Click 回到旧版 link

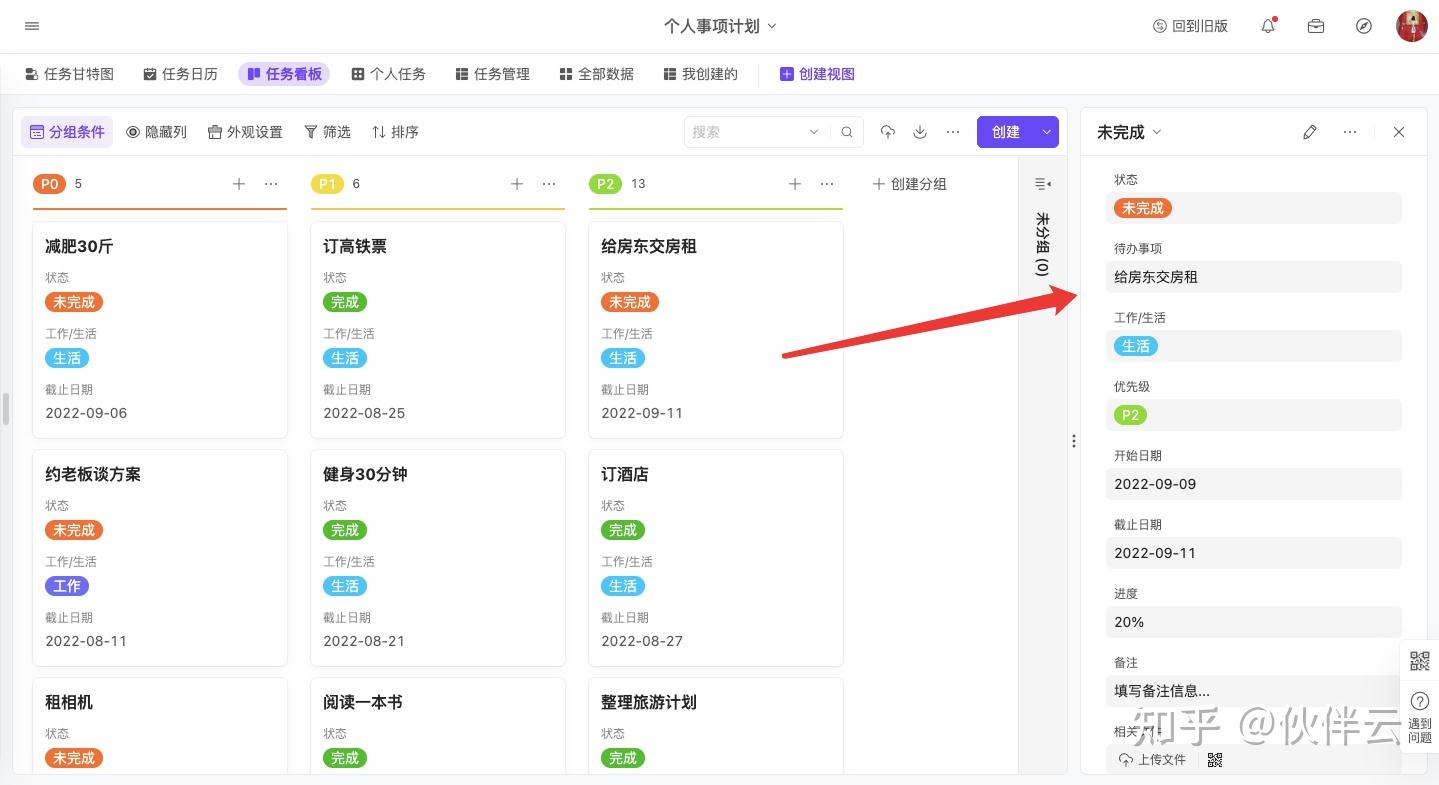pyautogui.click(x=1190, y=26)
